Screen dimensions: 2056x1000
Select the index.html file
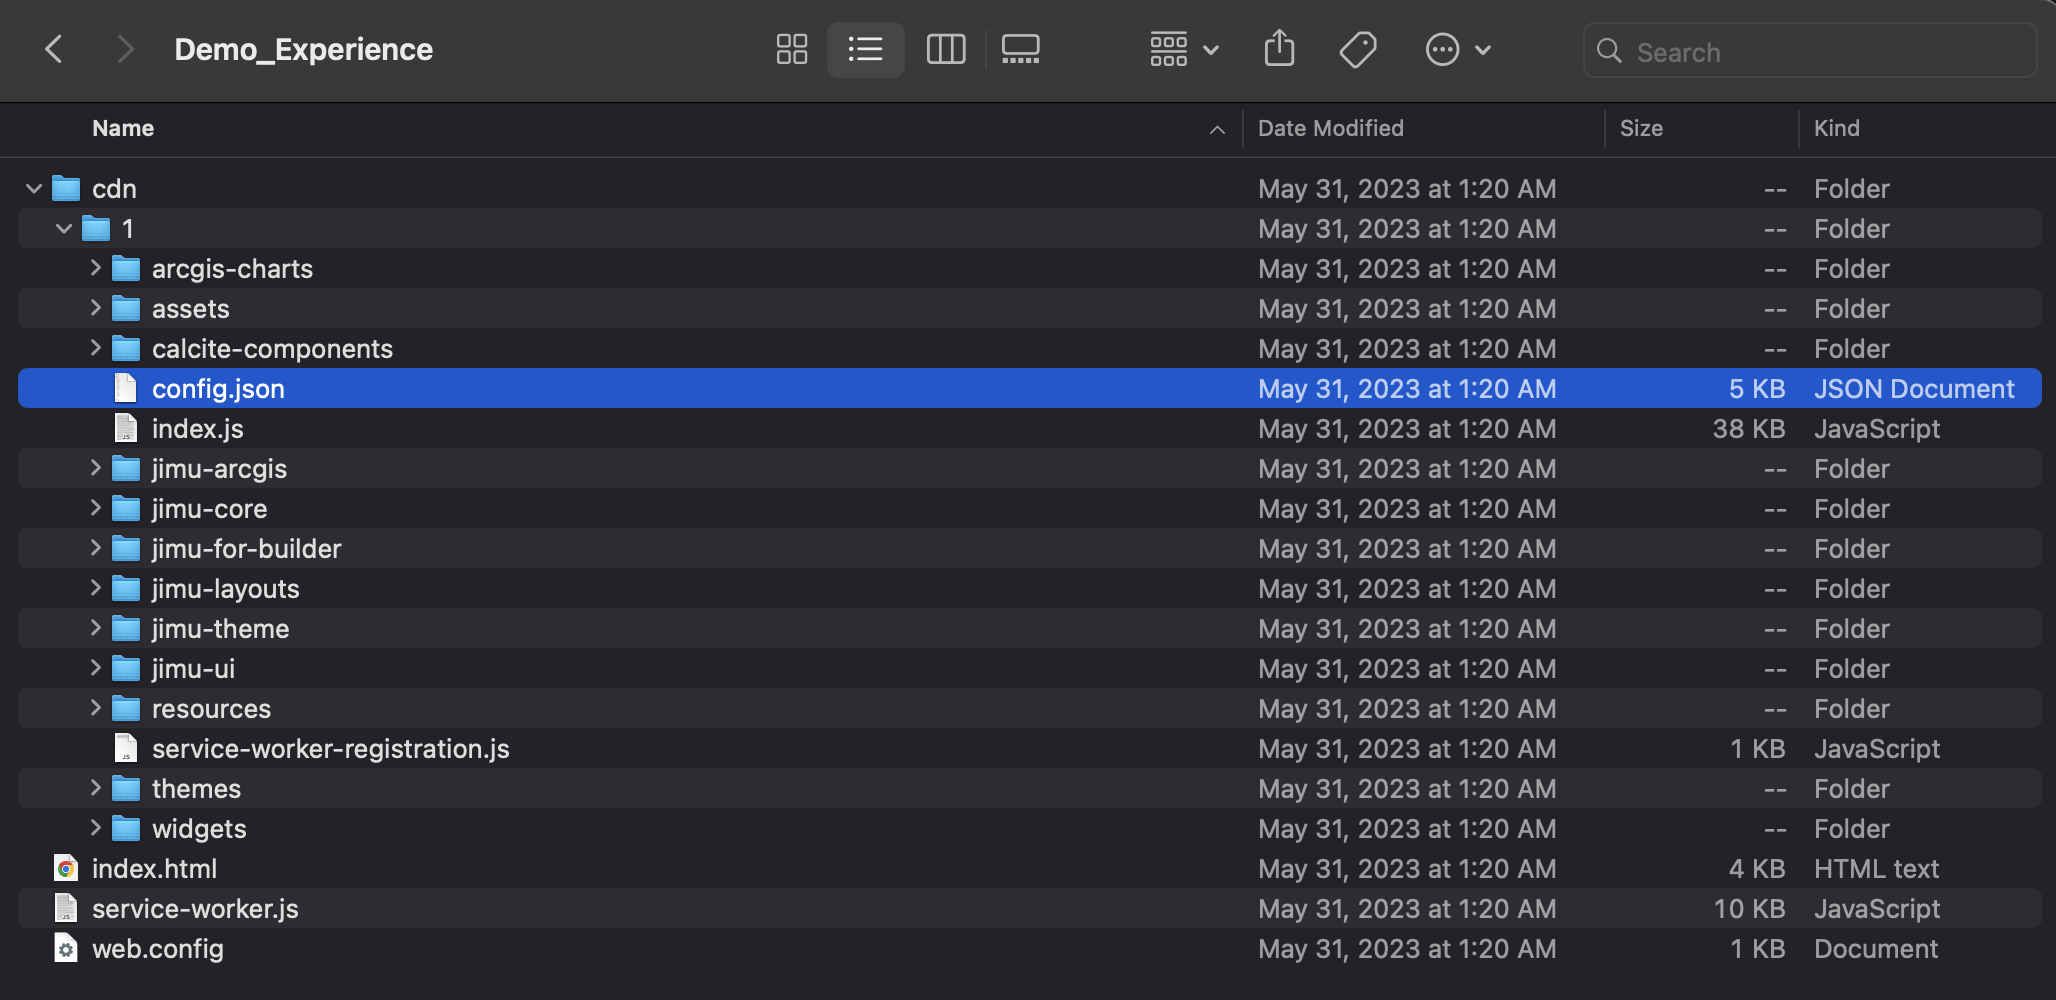154,869
